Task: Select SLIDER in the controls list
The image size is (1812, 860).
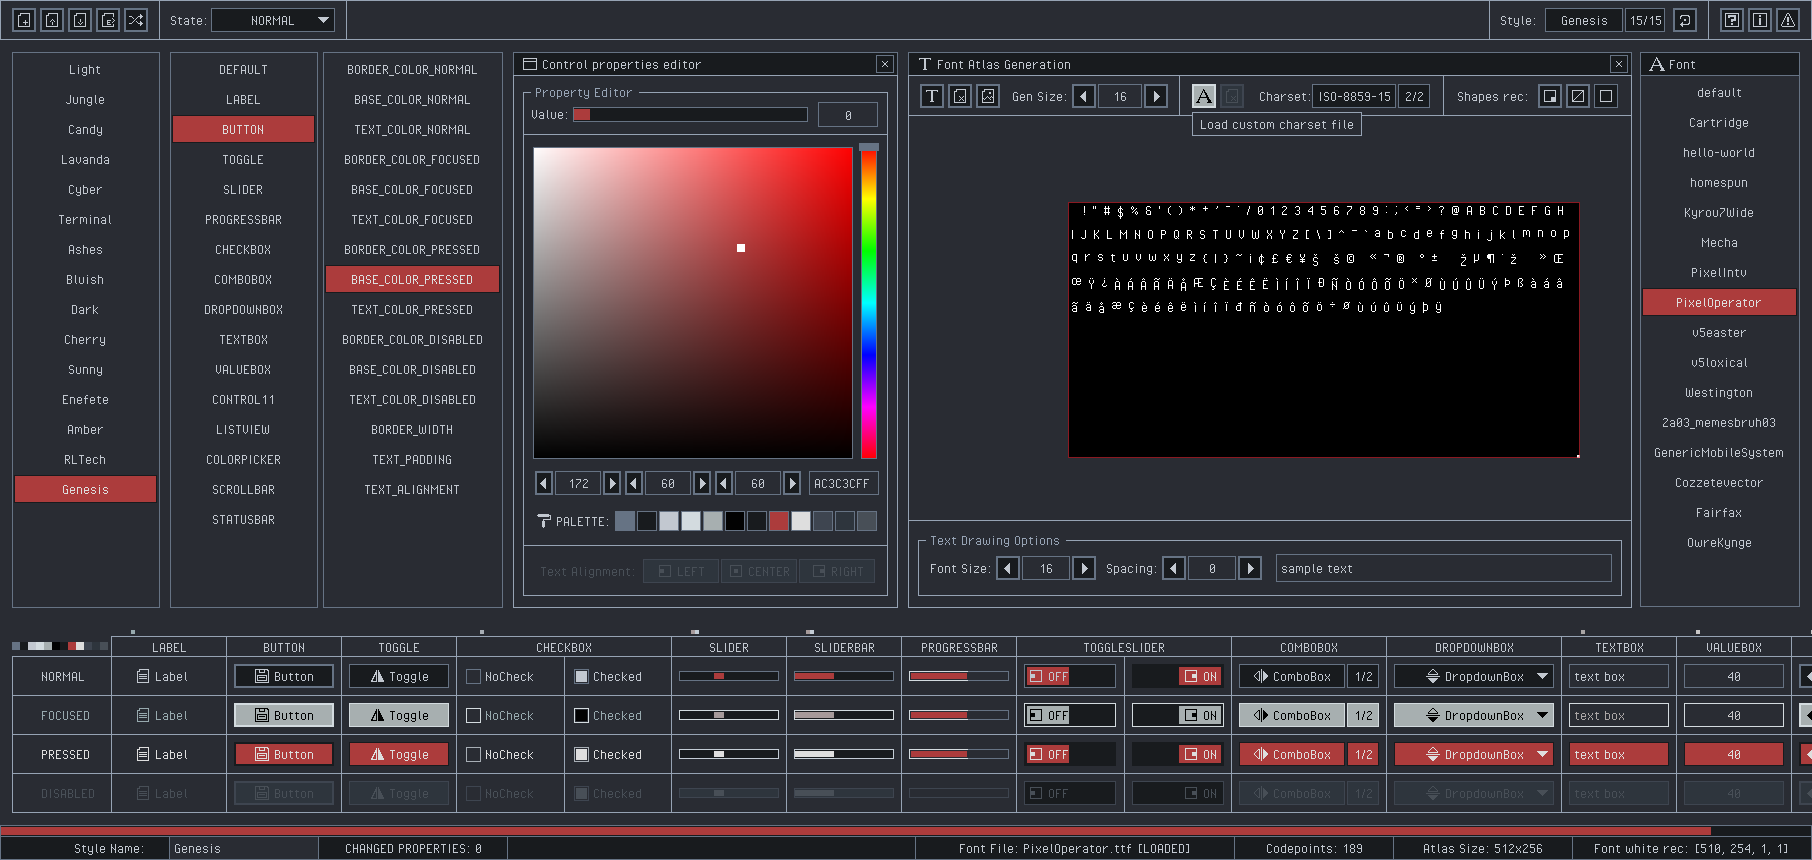Action: coord(243,190)
